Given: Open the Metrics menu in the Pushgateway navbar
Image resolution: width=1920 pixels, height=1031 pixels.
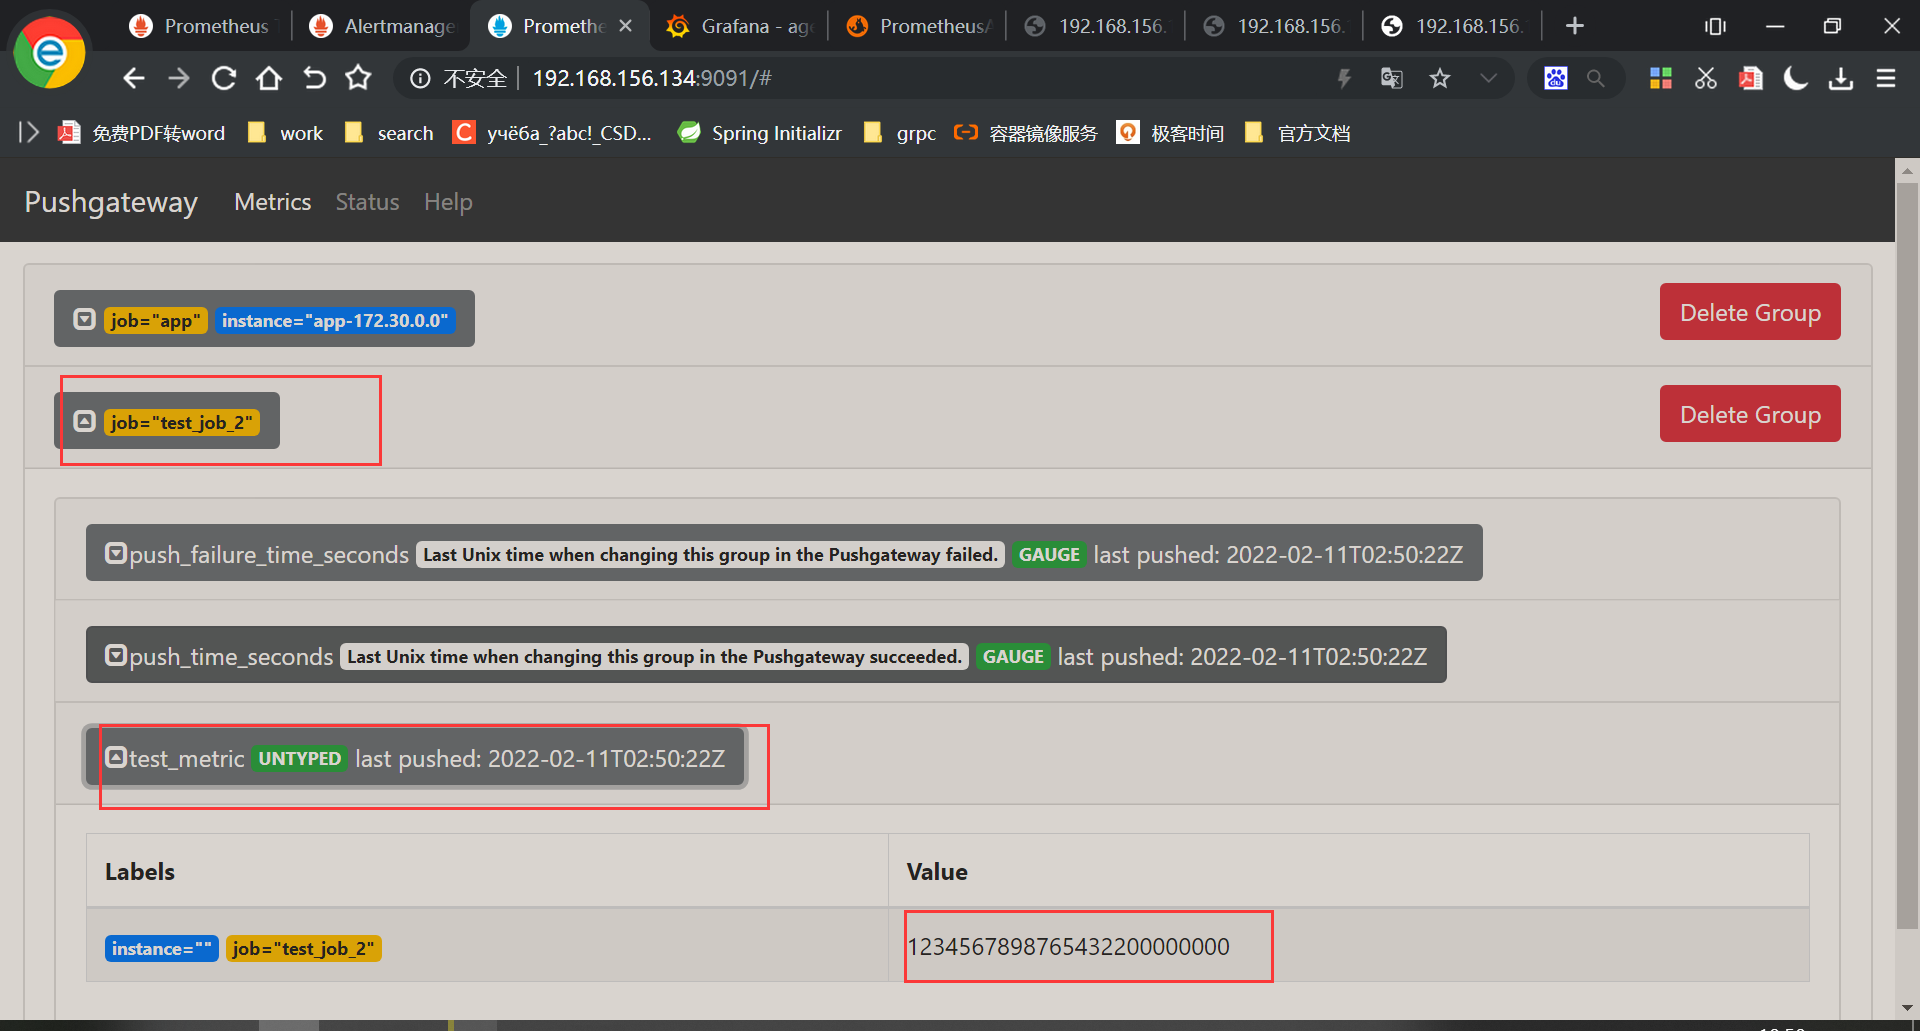Looking at the screenshot, I should [272, 201].
